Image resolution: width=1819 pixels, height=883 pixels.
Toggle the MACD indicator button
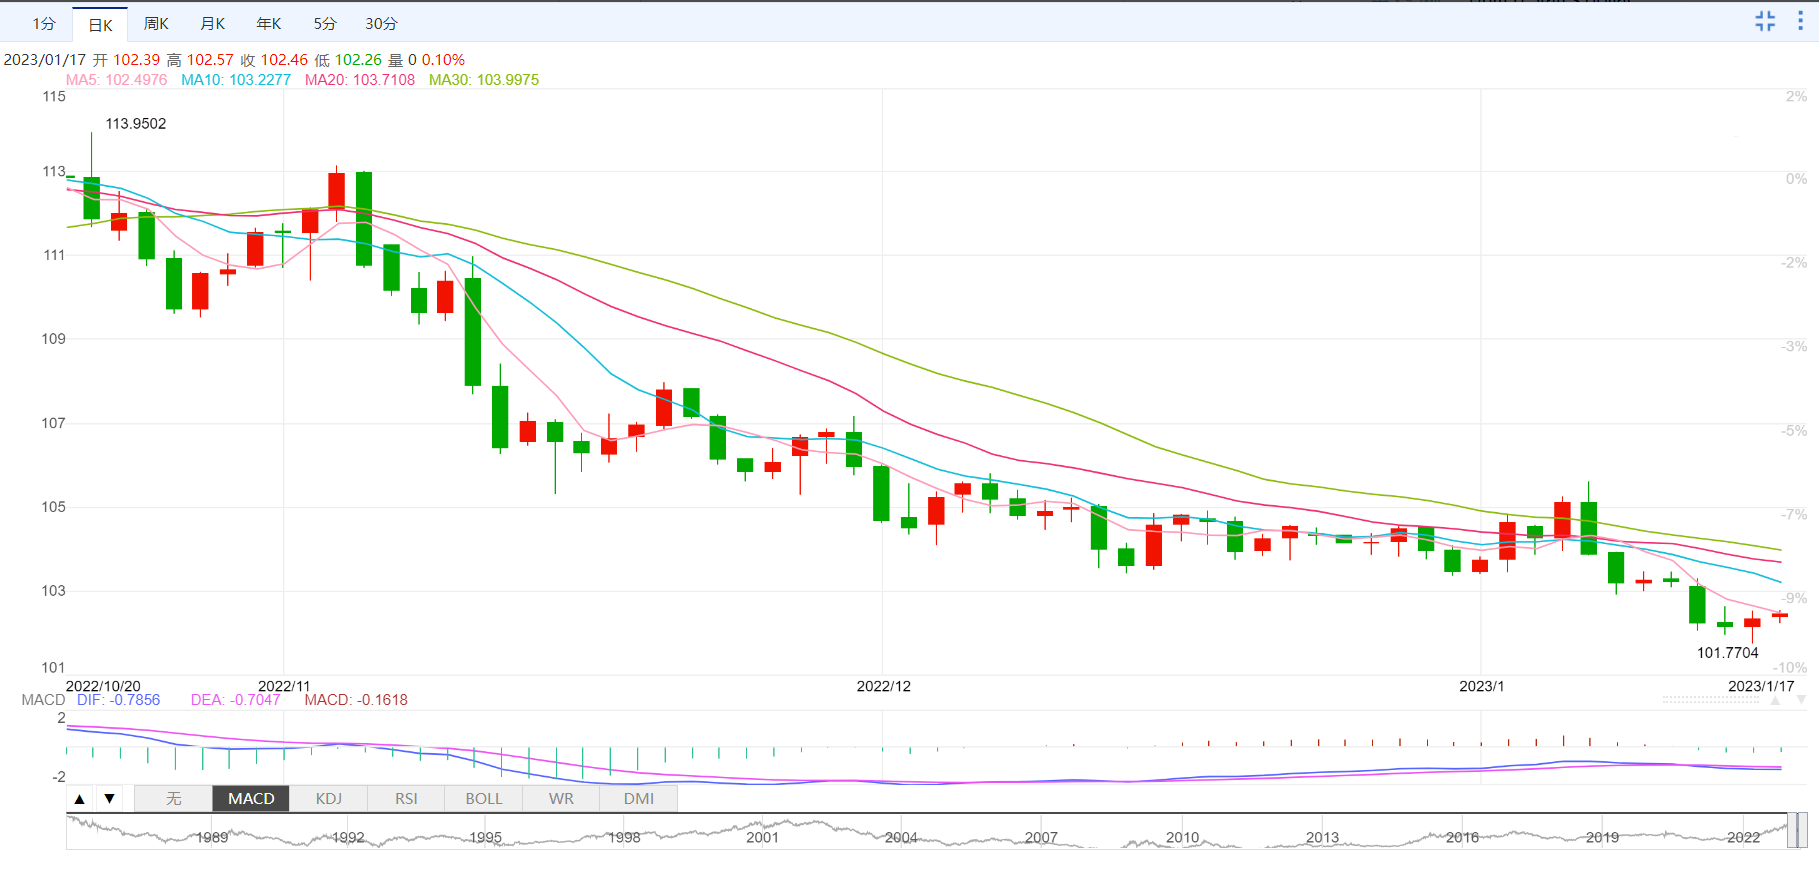click(251, 799)
